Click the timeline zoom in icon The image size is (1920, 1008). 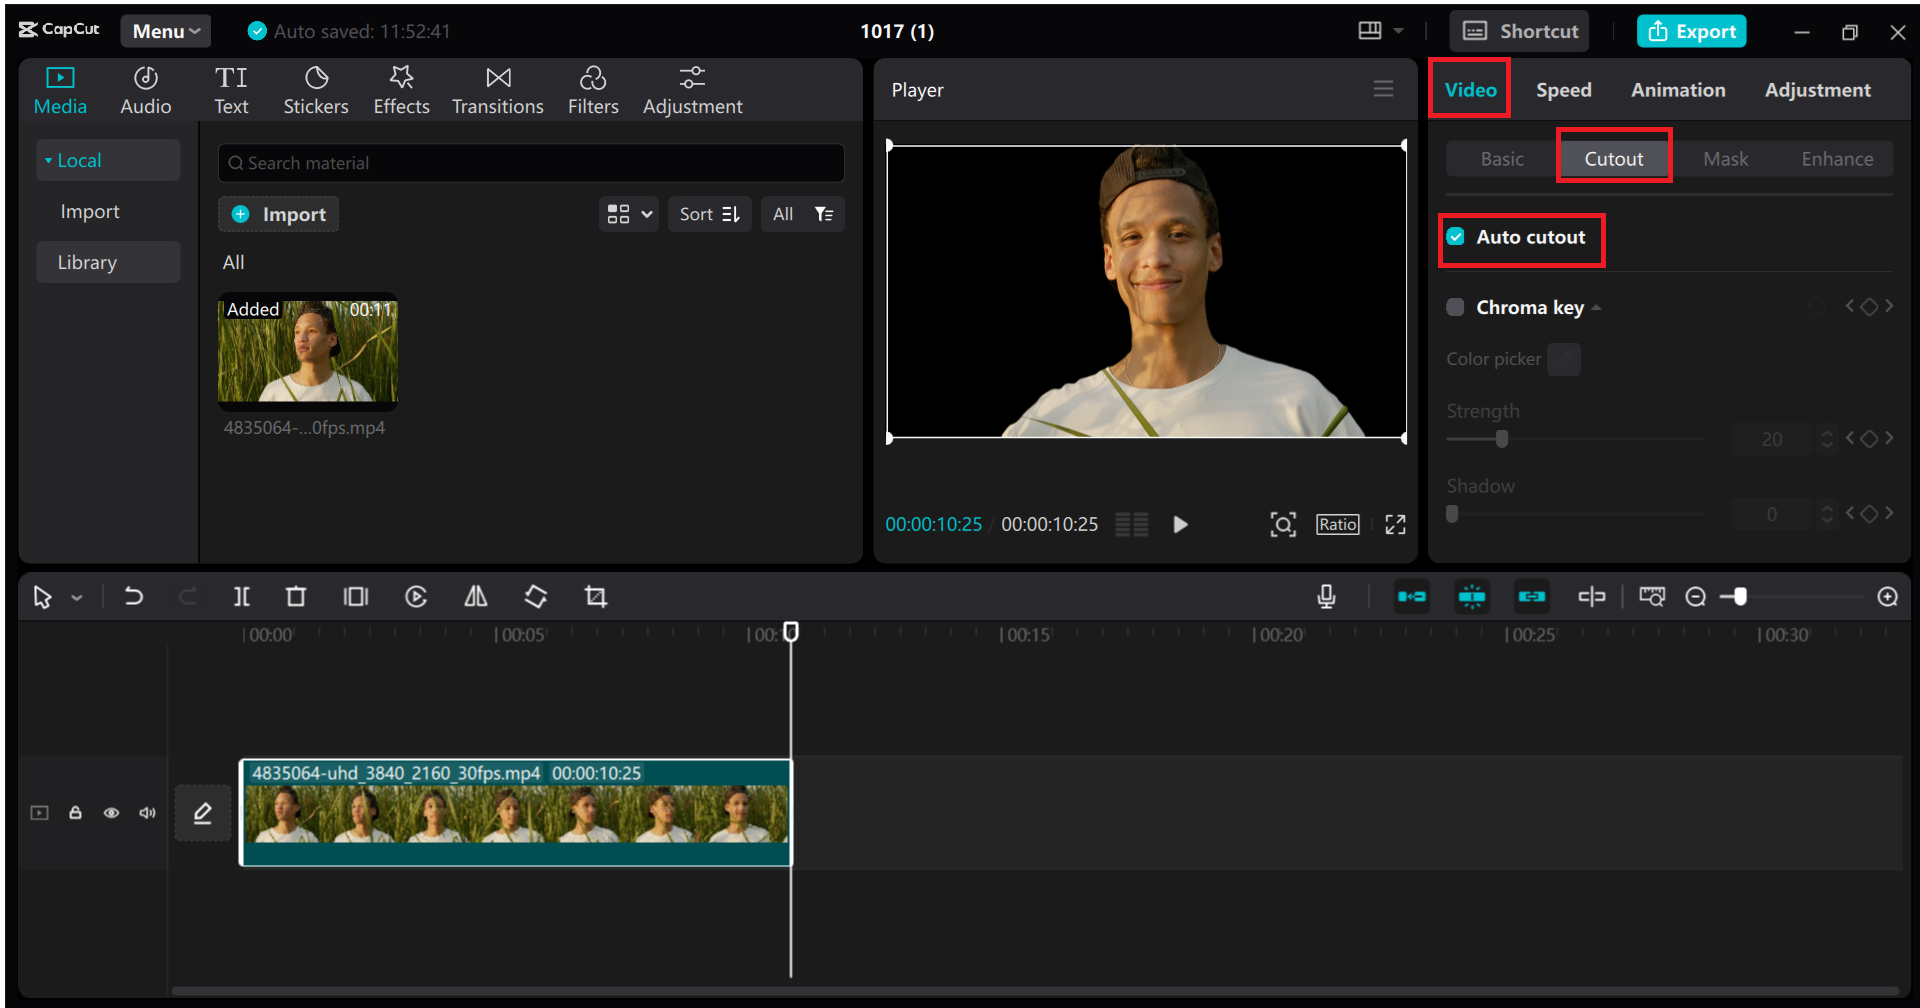click(x=1887, y=597)
